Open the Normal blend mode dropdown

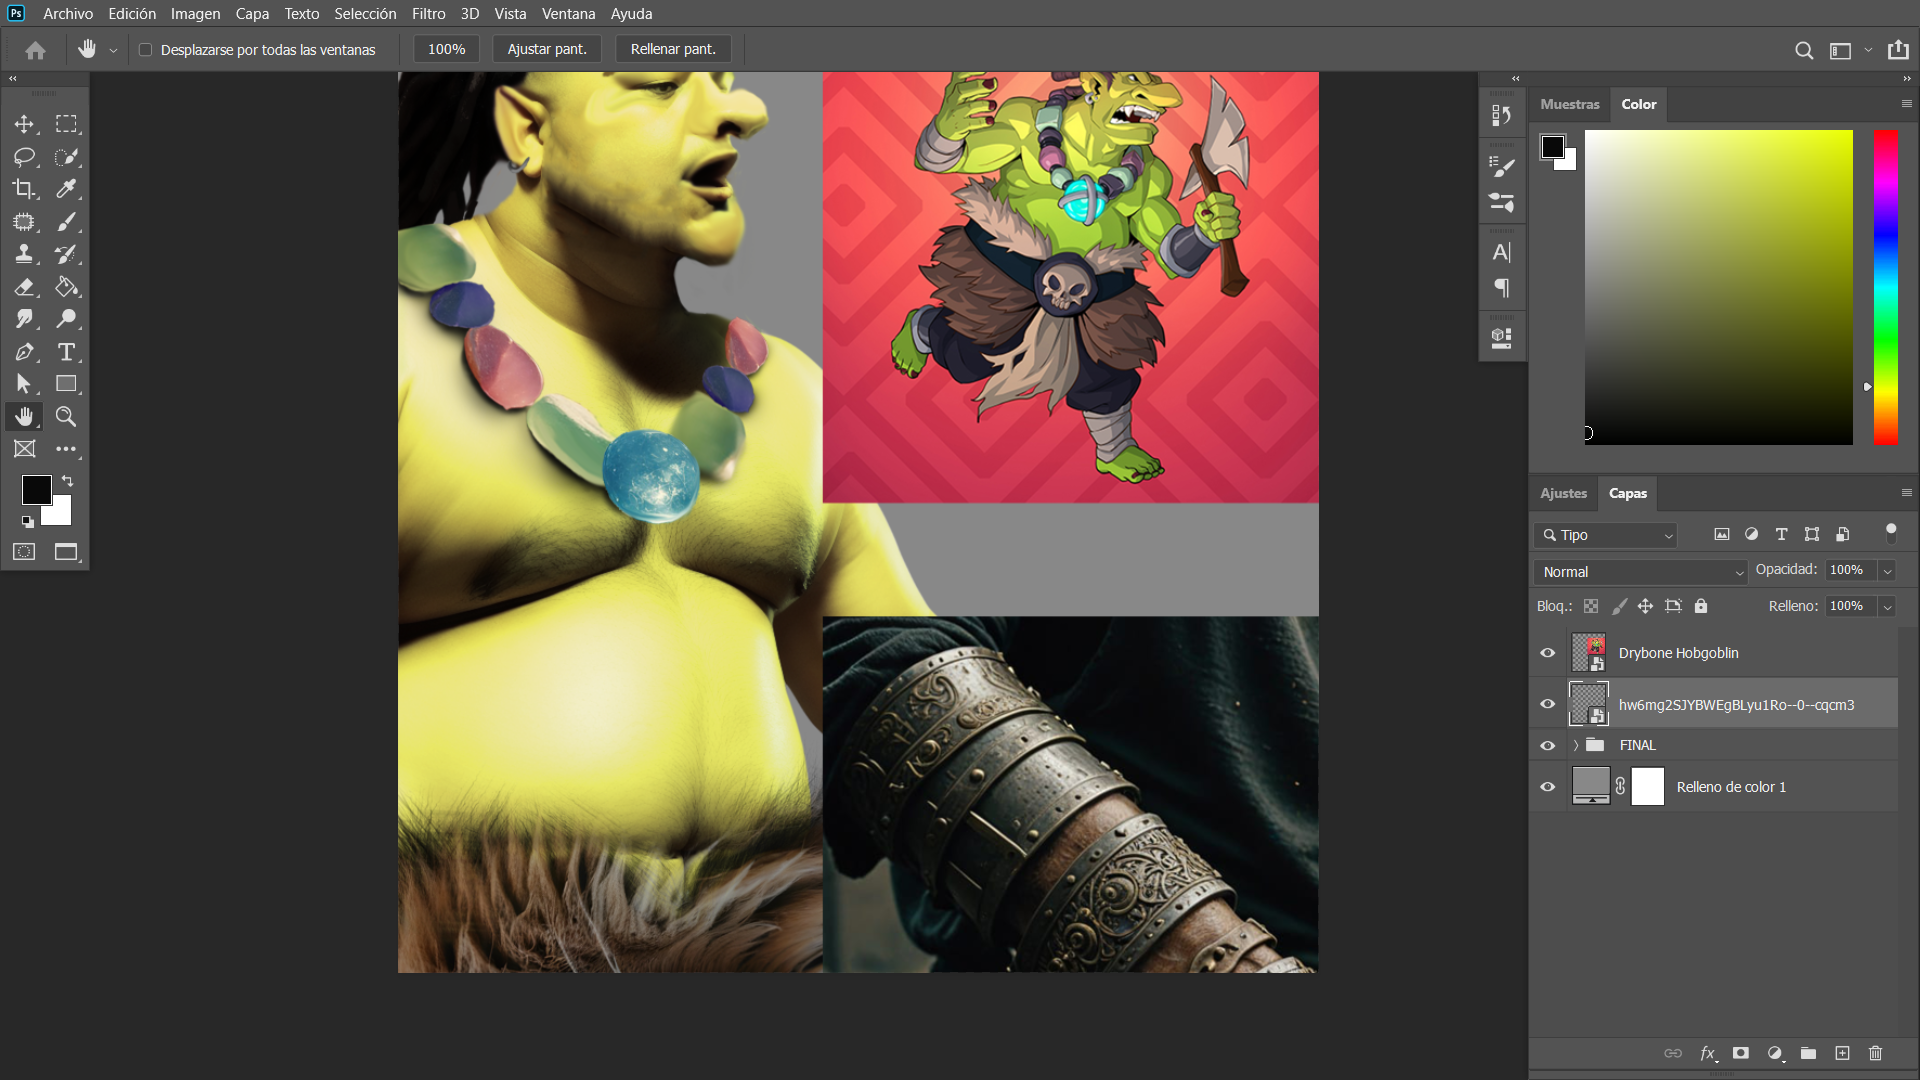coord(1640,572)
